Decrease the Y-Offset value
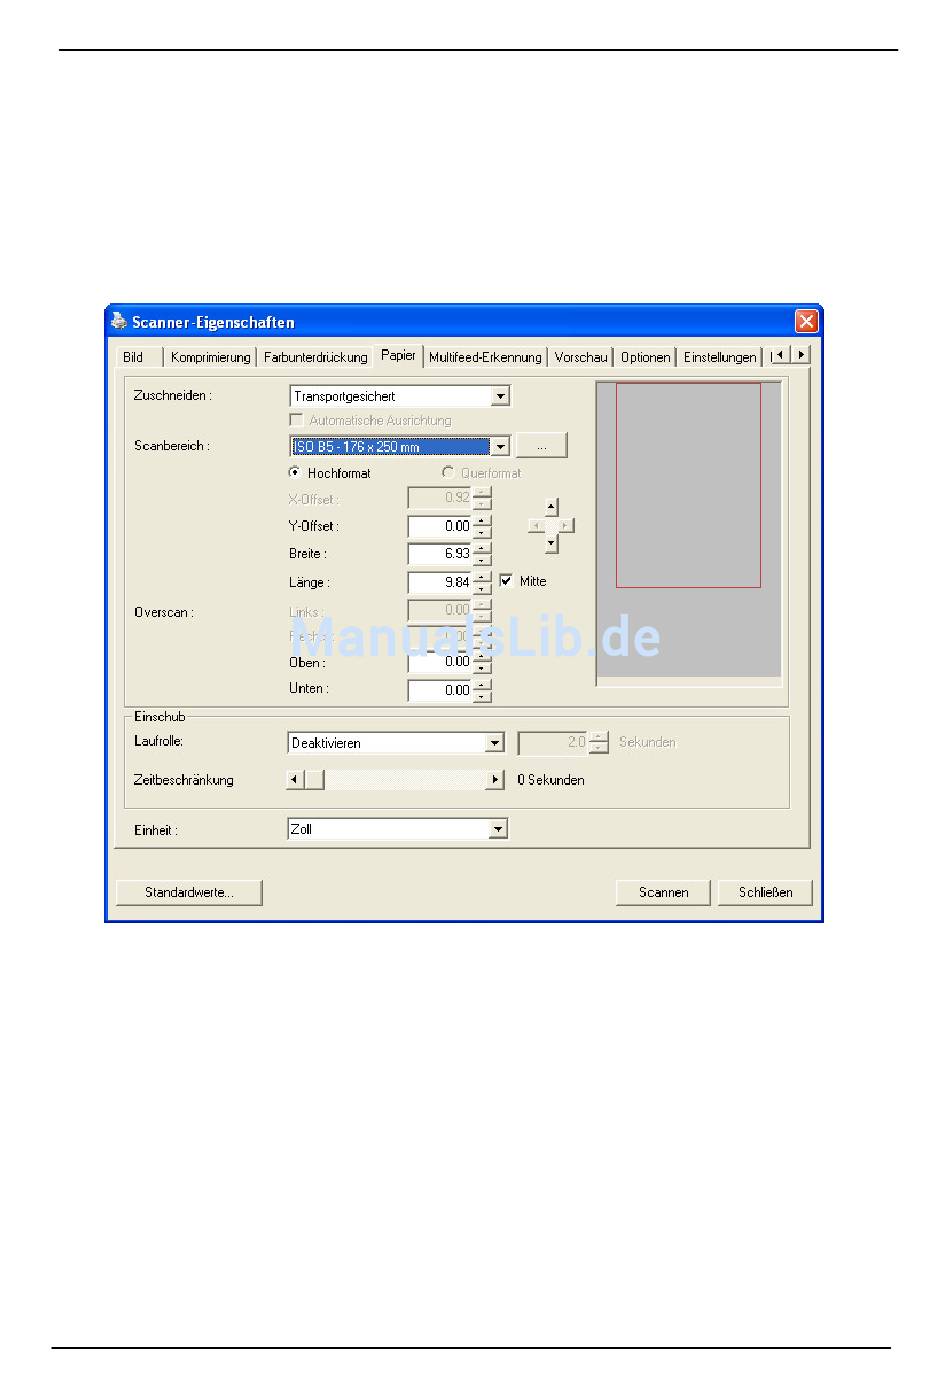950x1381 pixels. tap(483, 531)
